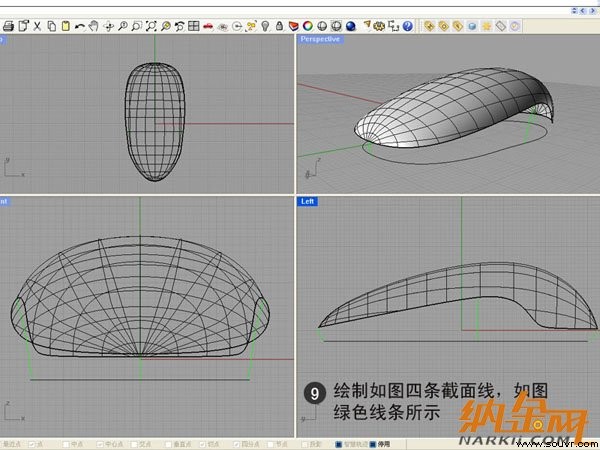The height and width of the screenshot is (450, 600).
Task: Select the Zoom dynamic magnifier tool
Action: pyautogui.click(x=122, y=26)
